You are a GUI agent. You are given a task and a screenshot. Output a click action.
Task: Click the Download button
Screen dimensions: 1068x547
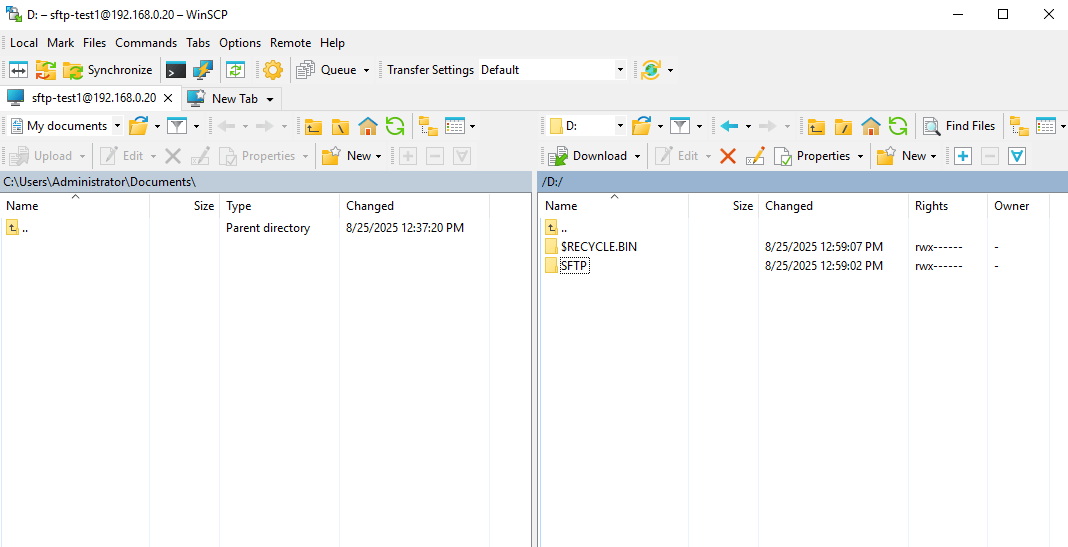(x=588, y=156)
